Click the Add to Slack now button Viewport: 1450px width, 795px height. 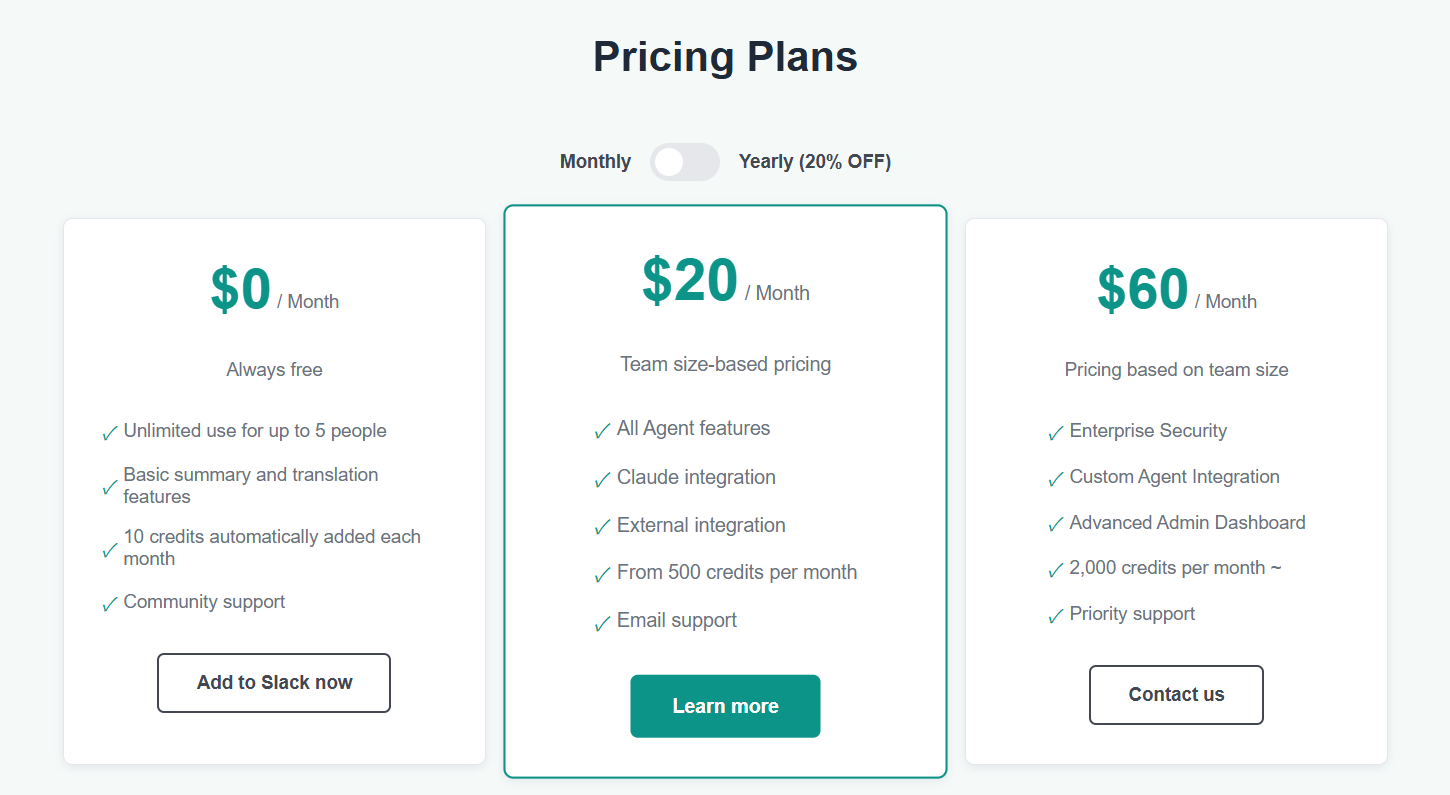274,683
